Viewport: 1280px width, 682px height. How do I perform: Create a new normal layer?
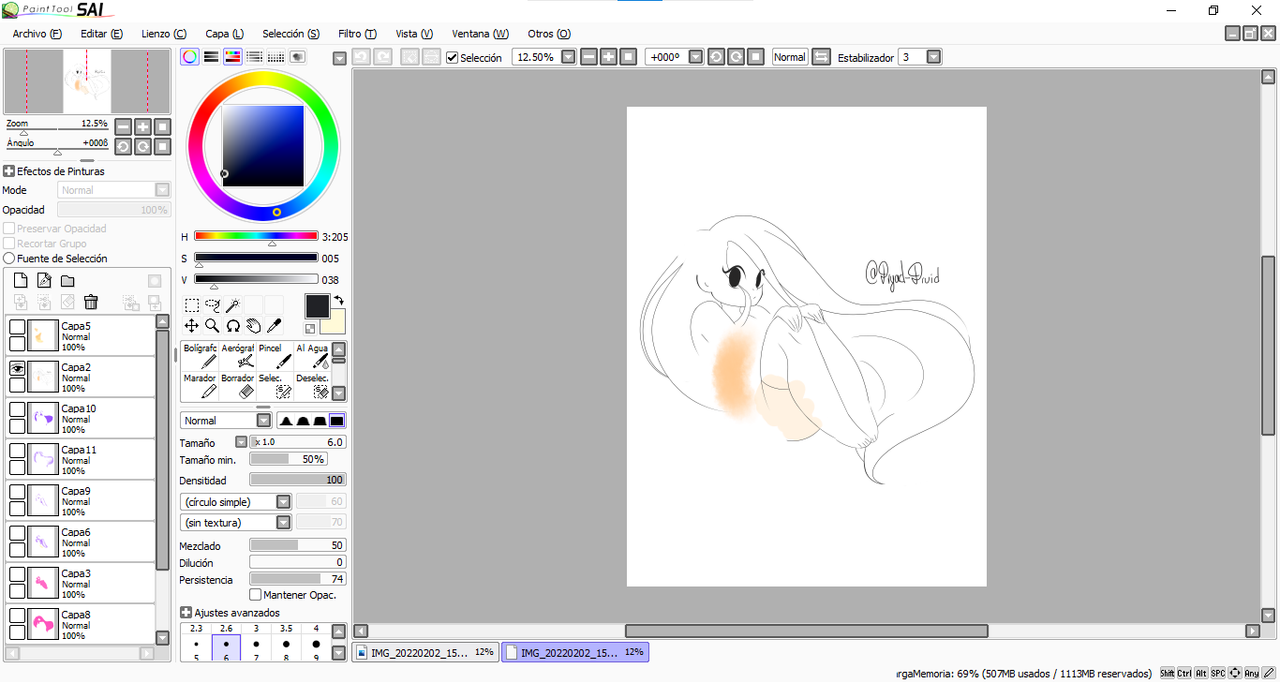click(20, 280)
